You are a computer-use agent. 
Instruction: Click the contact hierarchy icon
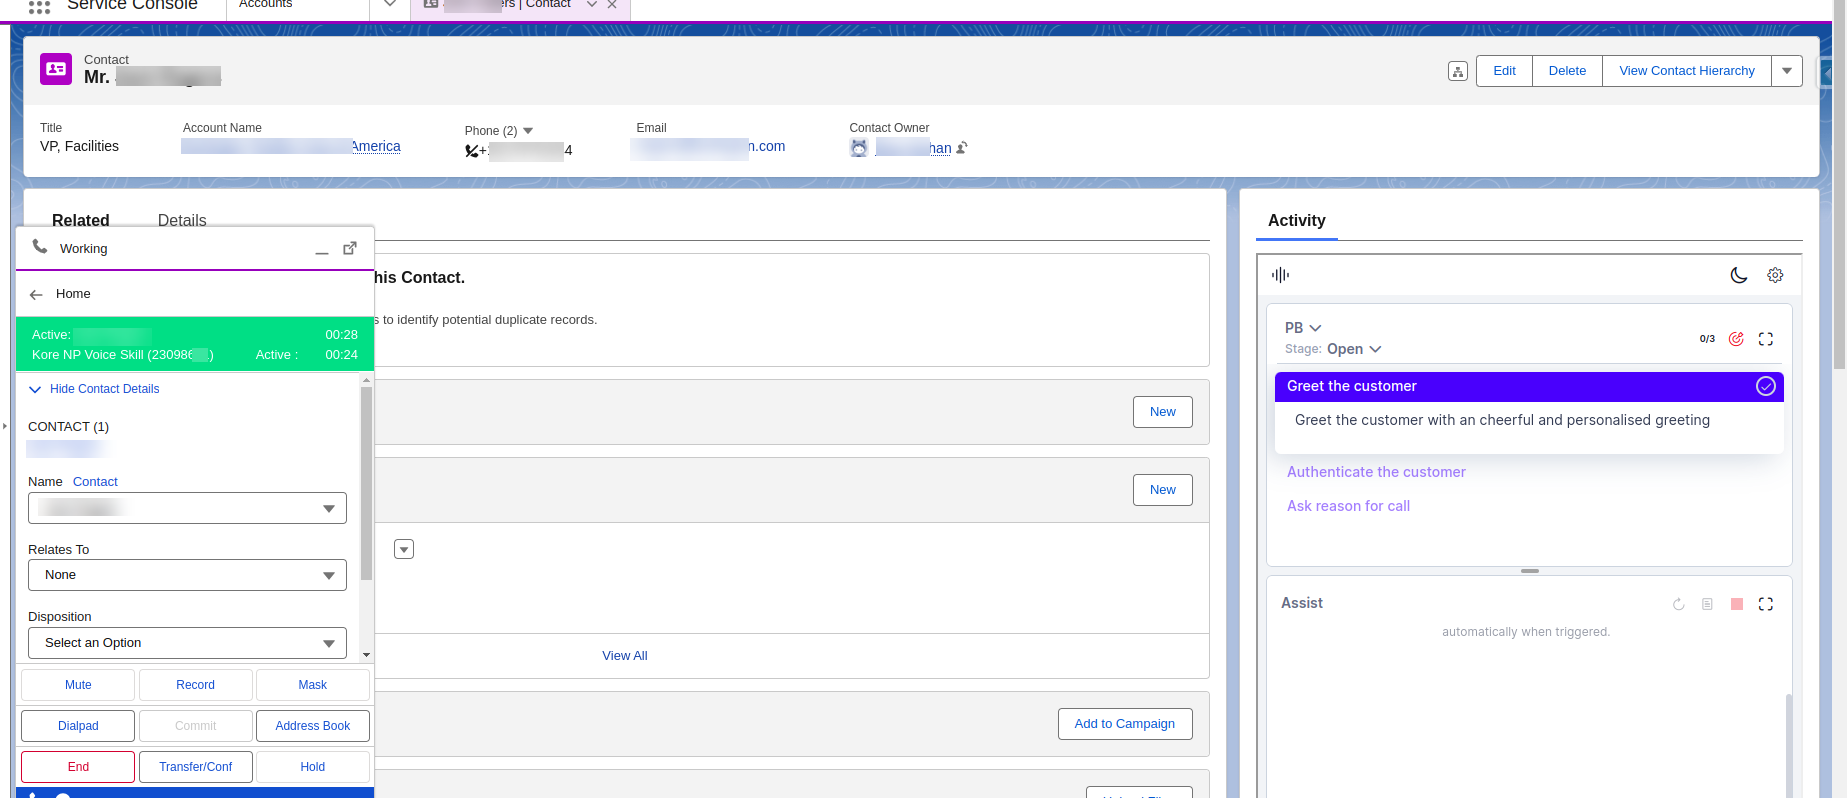[x=1457, y=71]
